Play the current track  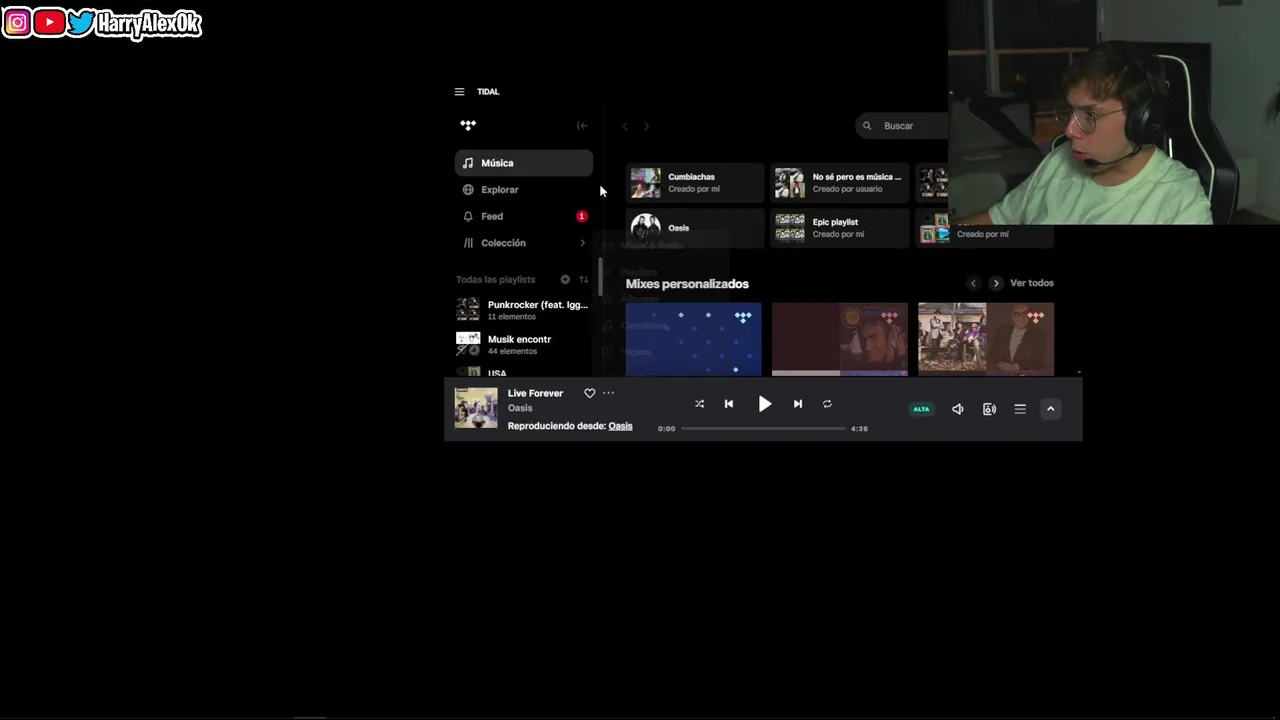coord(764,404)
